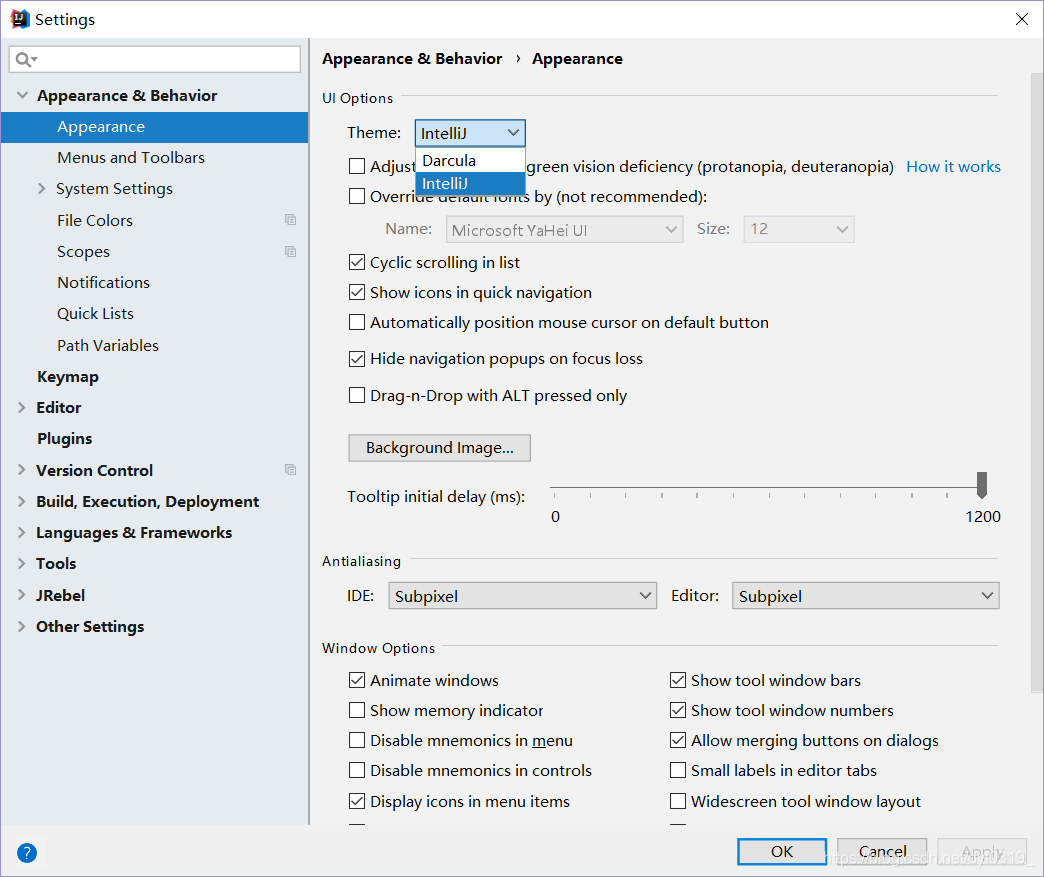Select Darcula theme from list
This screenshot has height=877, width=1044.
(x=470, y=160)
